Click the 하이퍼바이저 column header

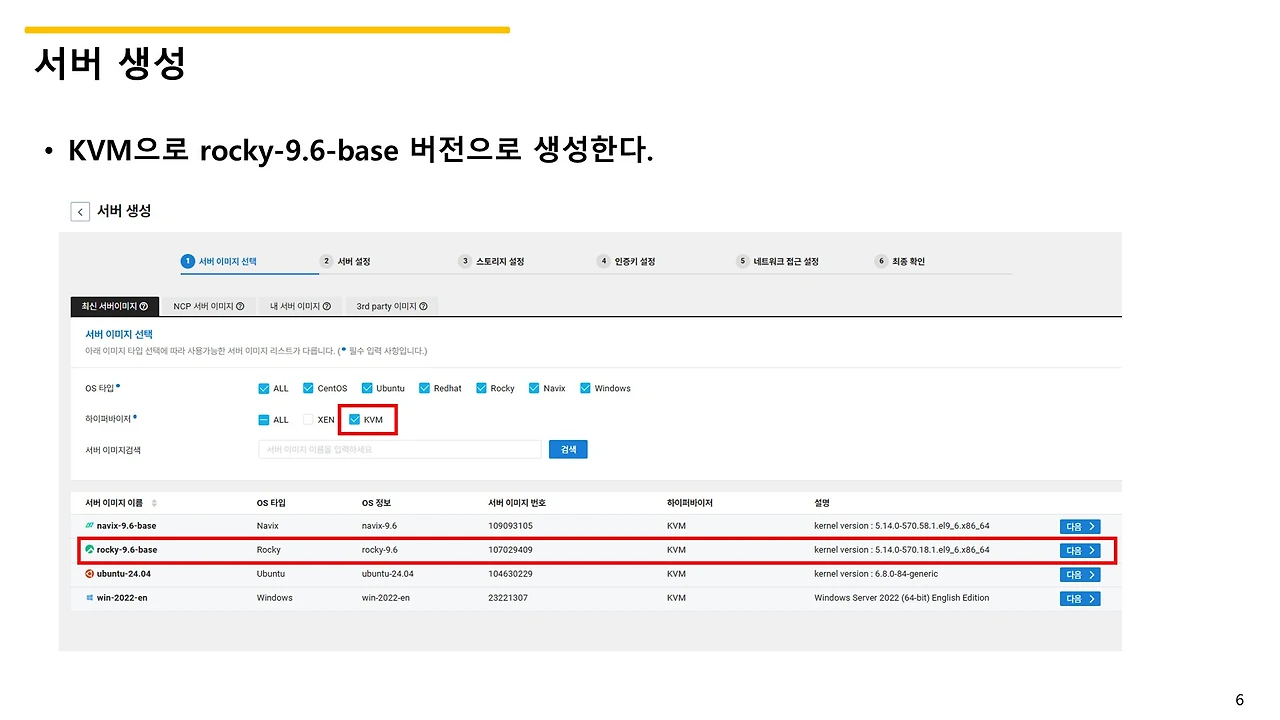click(x=690, y=503)
